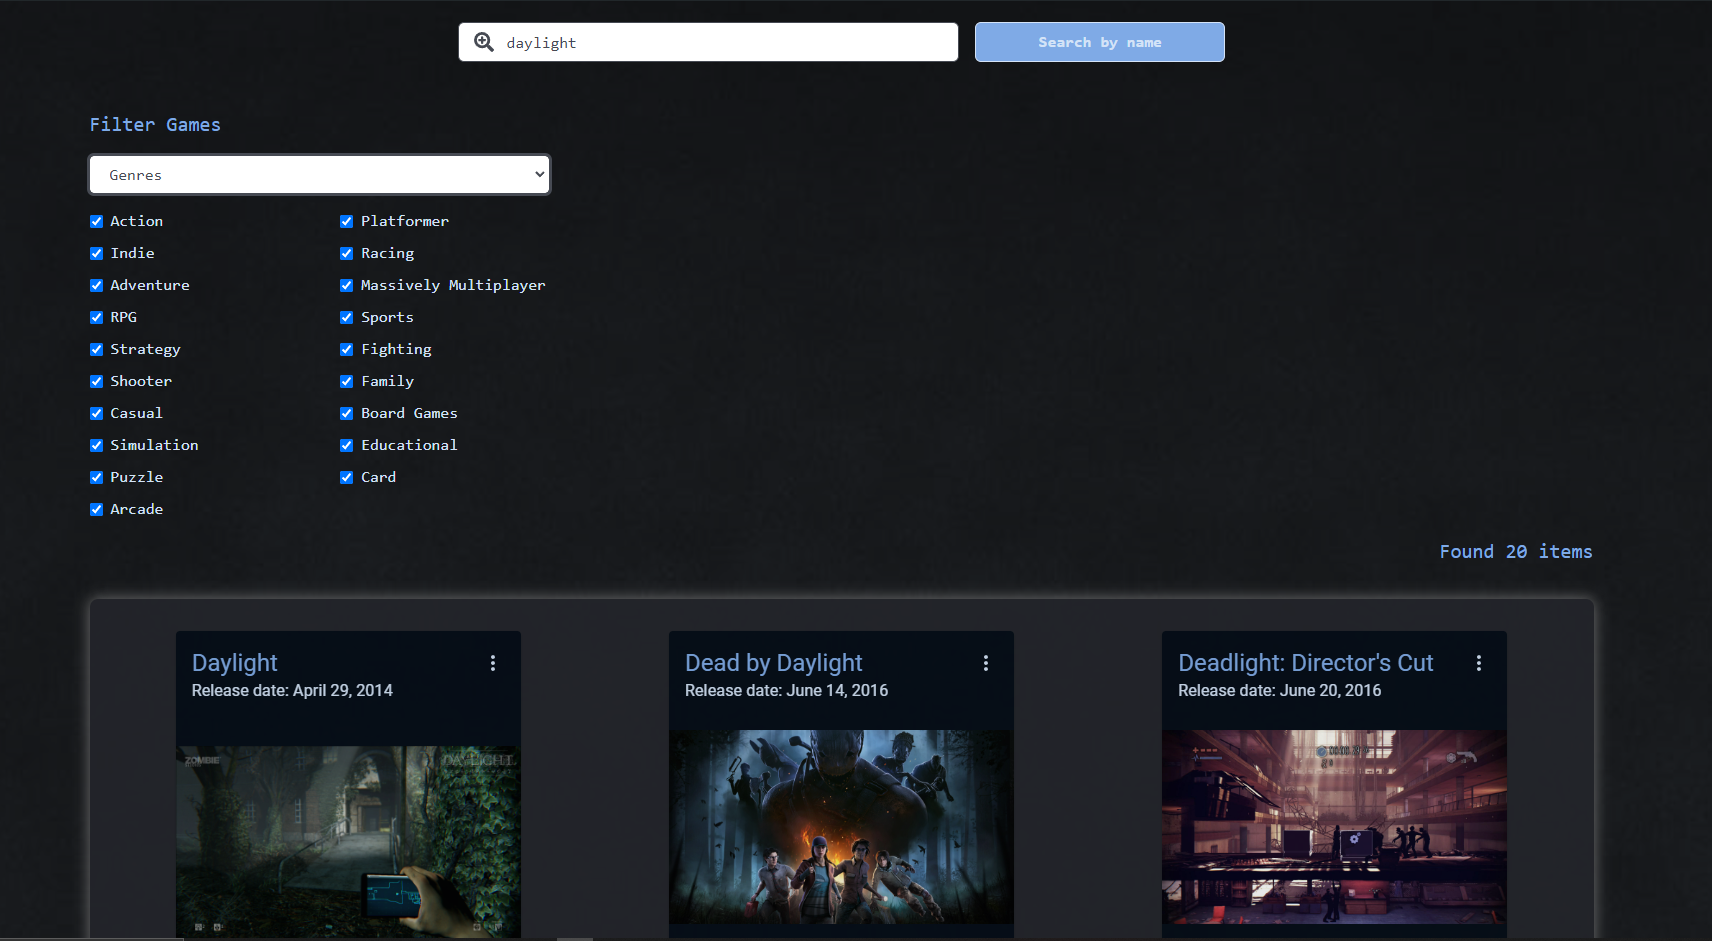The image size is (1712, 941).
Task: Open Deadlight: Director's Cut options menu
Action: pos(1479,663)
